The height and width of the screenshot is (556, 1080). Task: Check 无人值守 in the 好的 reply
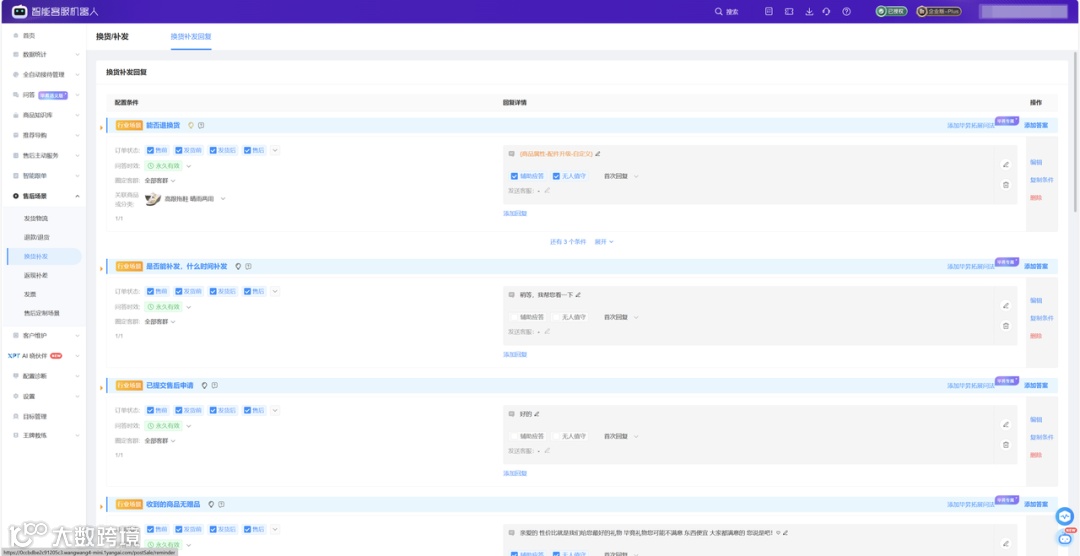[x=556, y=436]
